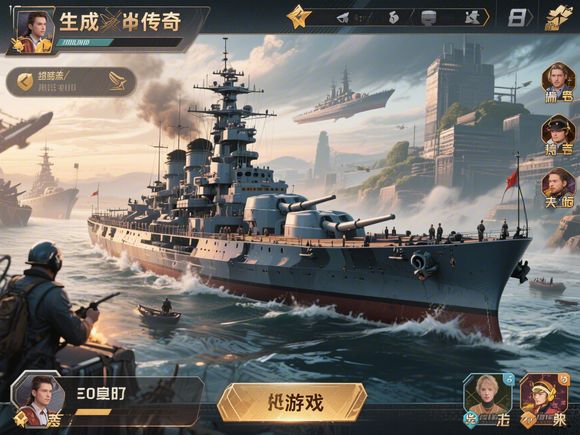This screenshot has width=580, height=435.
Task: Click the gold badge on bottom-left avatar
Action: pyautogui.click(x=20, y=419)
